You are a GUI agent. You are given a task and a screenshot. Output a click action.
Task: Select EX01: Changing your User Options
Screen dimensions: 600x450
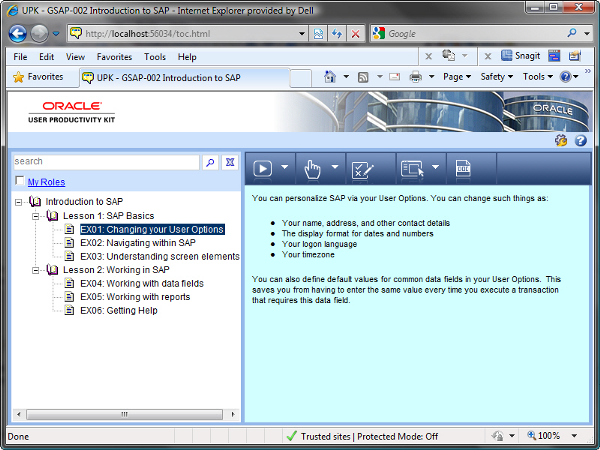click(152, 230)
